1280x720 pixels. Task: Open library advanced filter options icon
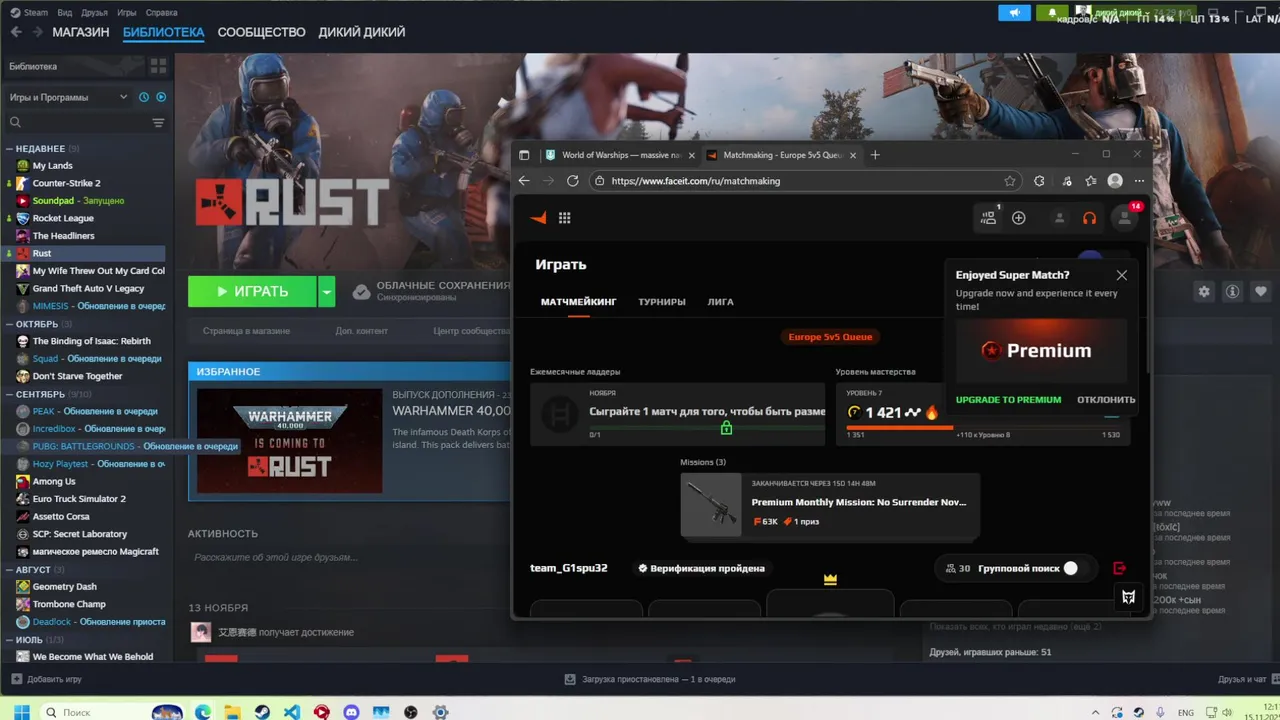pos(158,122)
